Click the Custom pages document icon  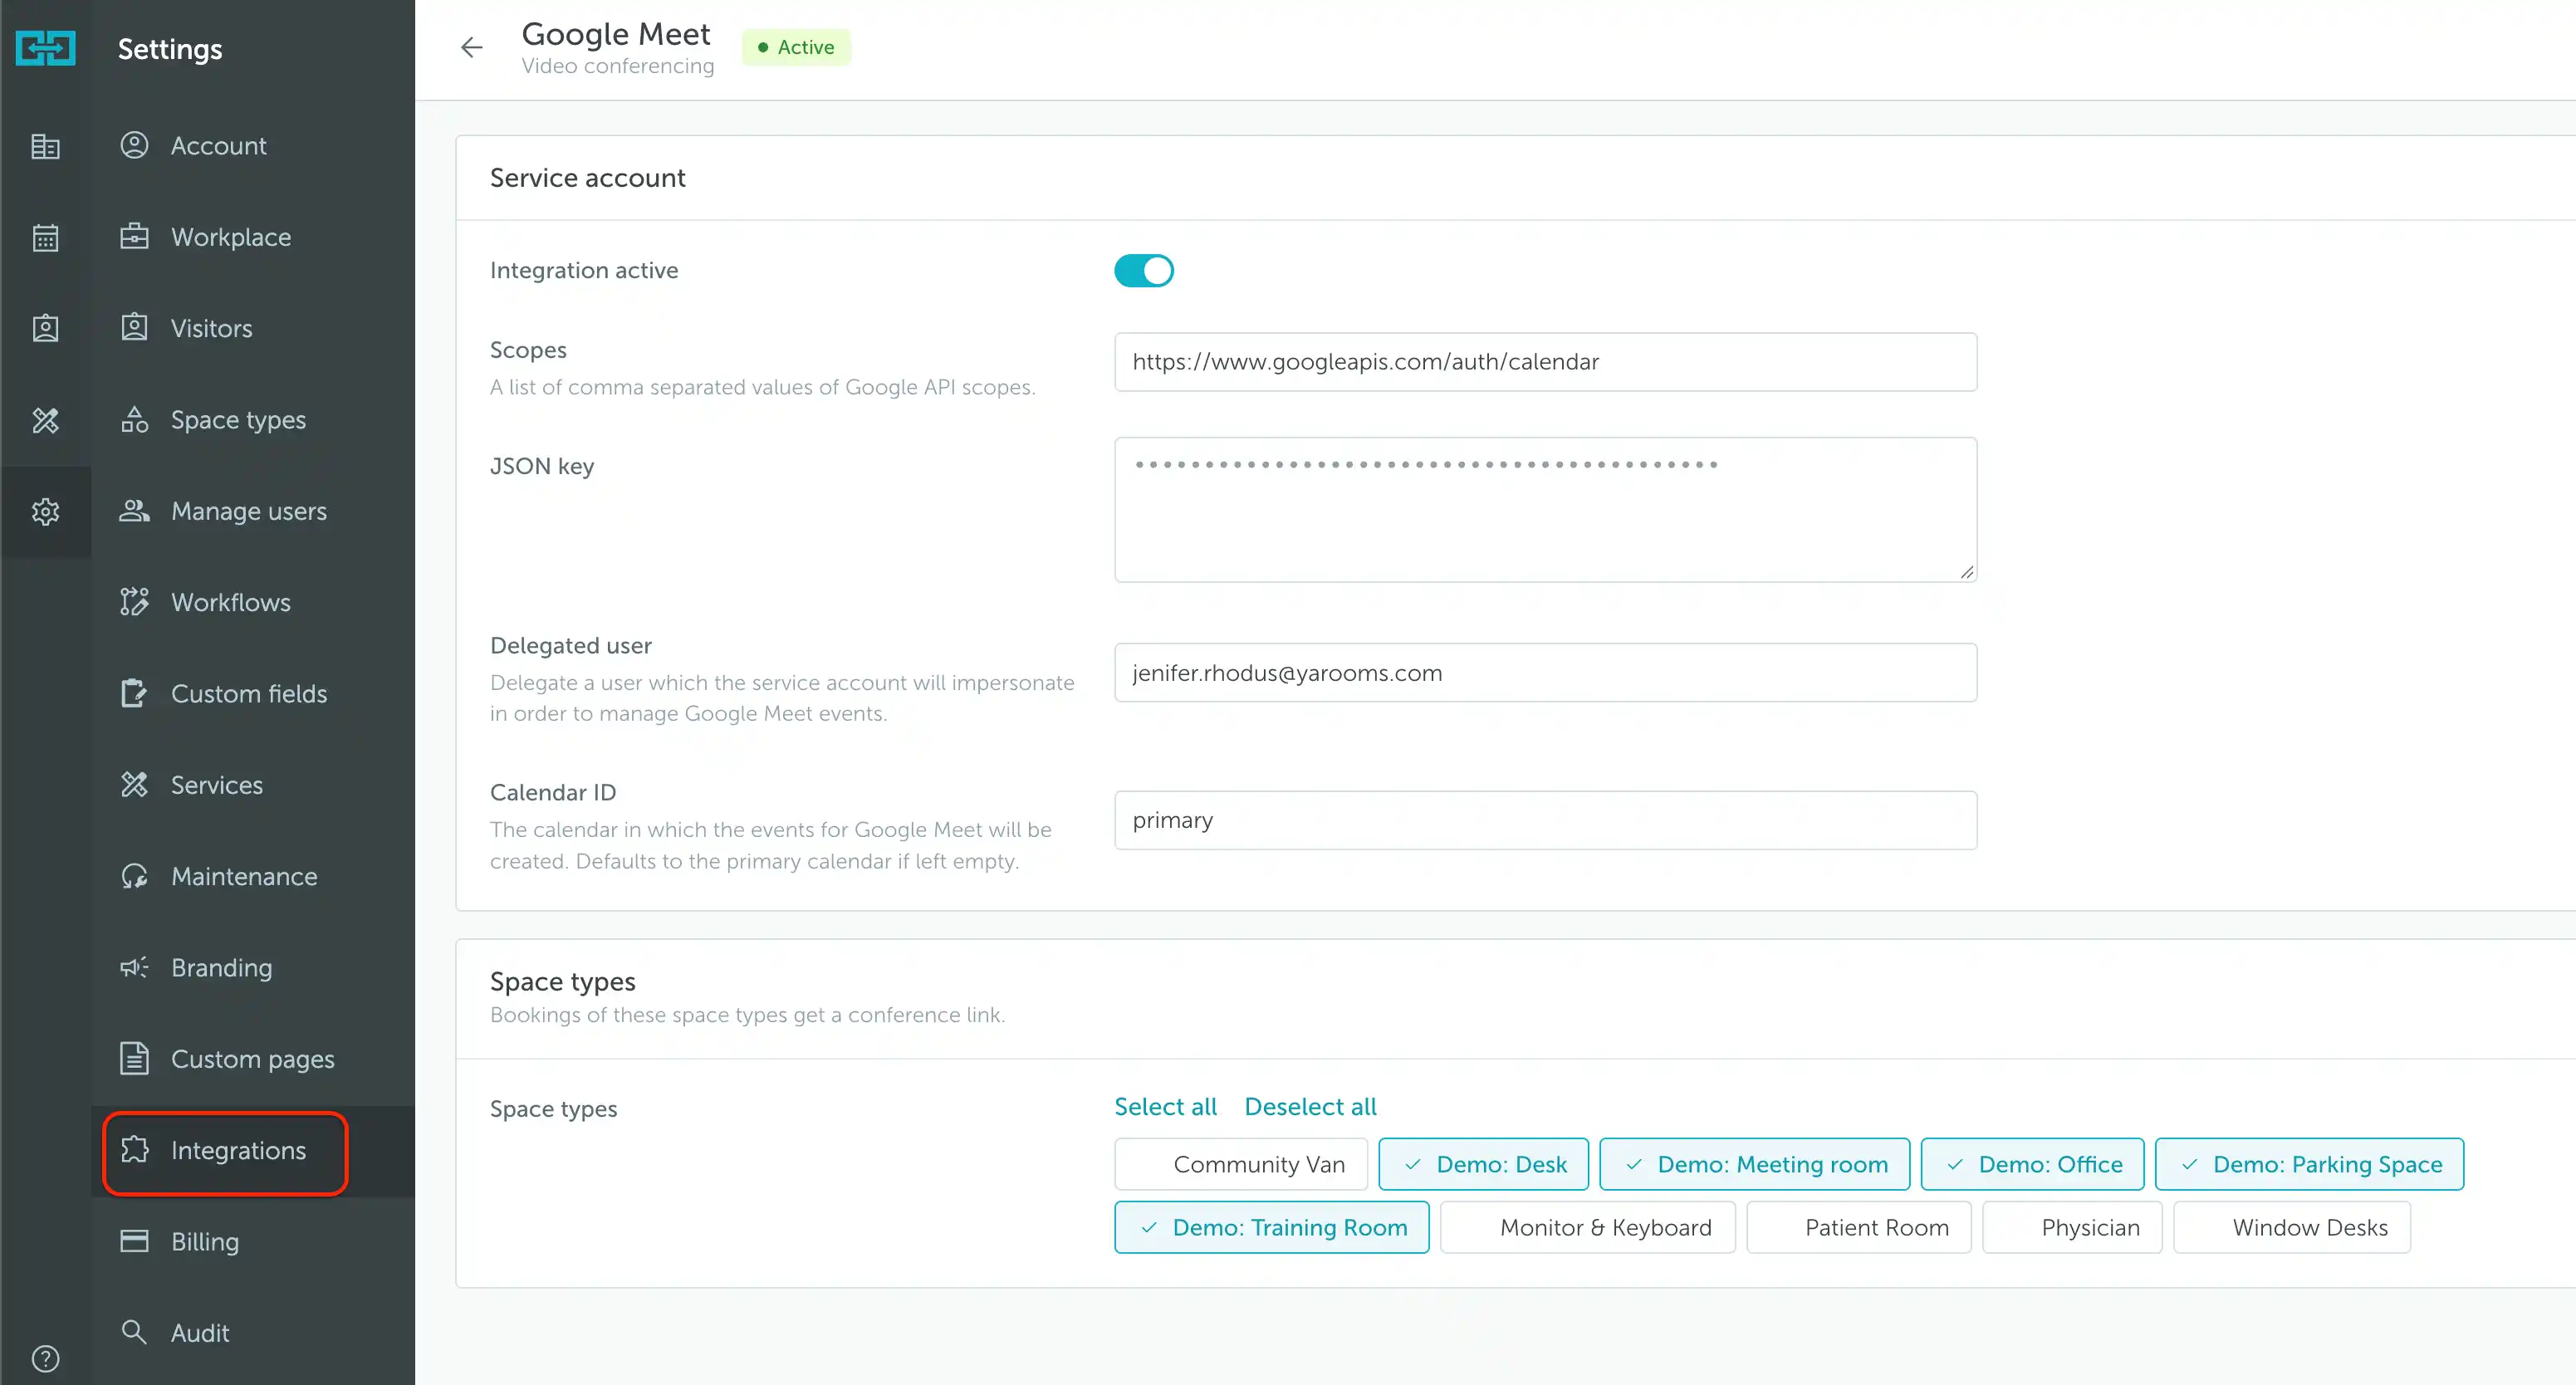[x=134, y=1058]
